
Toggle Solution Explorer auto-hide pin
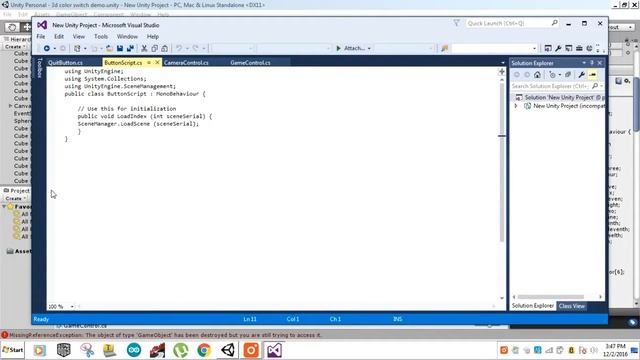(592, 63)
